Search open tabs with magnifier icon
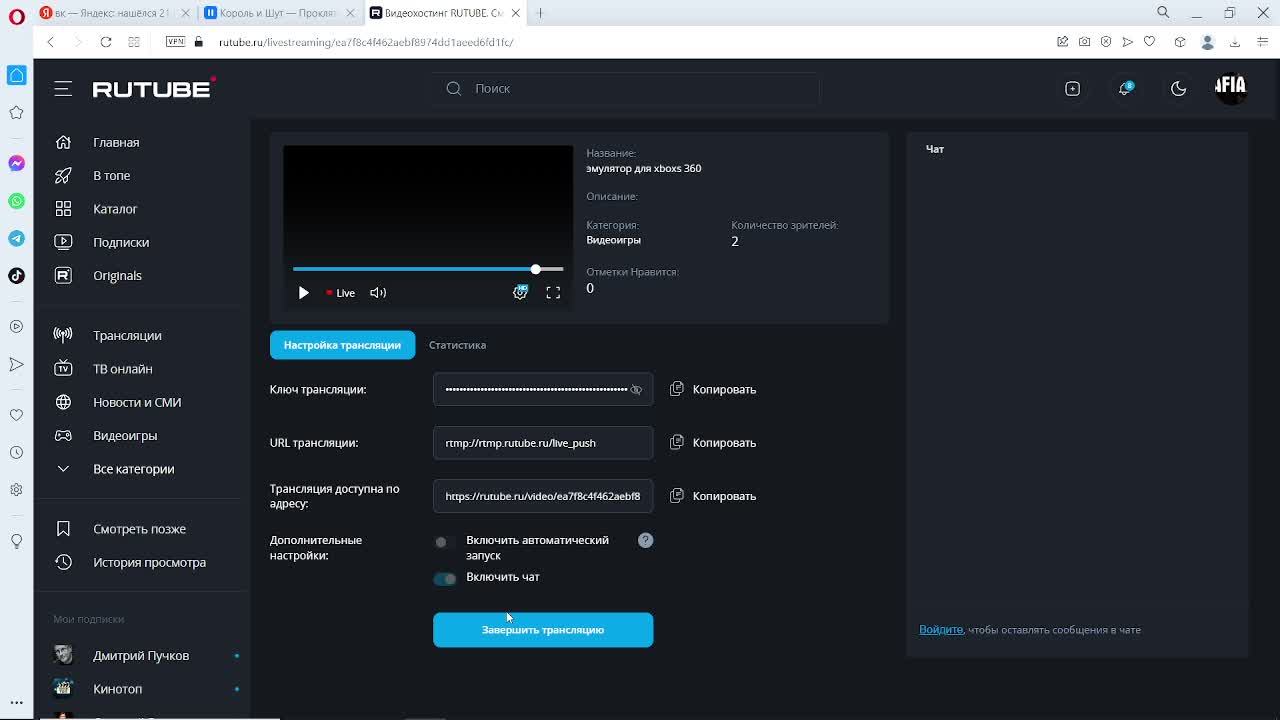This screenshot has height=720, width=1280. pos(1163,13)
